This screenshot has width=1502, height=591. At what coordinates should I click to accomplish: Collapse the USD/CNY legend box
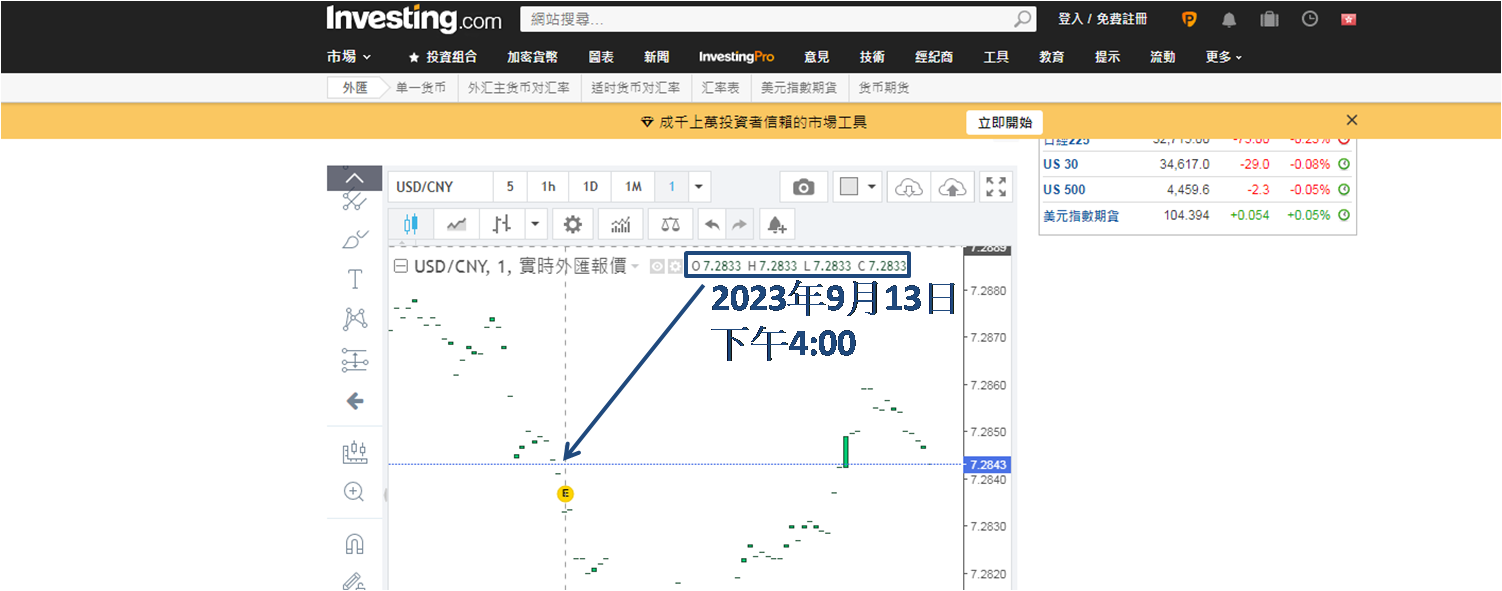click(x=400, y=266)
